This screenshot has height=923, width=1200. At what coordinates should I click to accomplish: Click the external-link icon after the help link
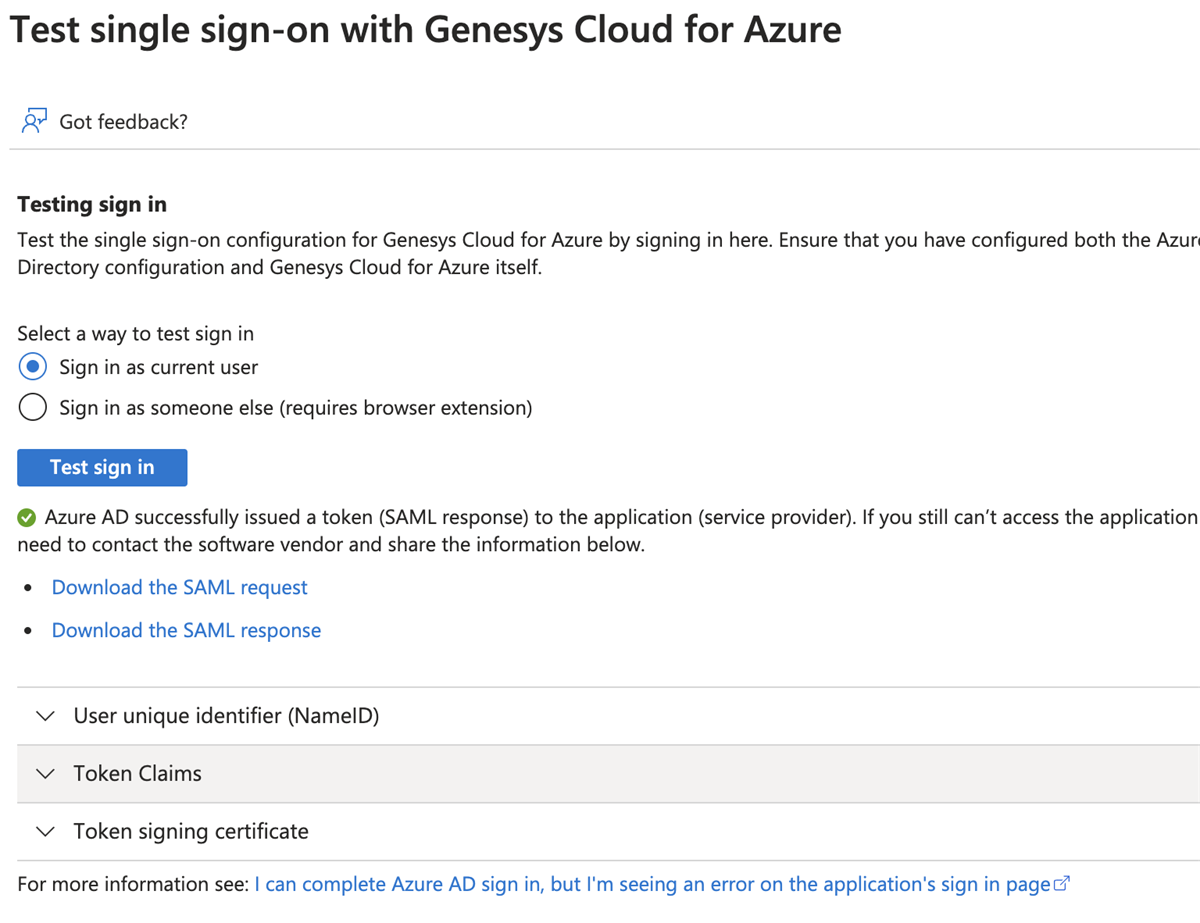click(1060, 883)
